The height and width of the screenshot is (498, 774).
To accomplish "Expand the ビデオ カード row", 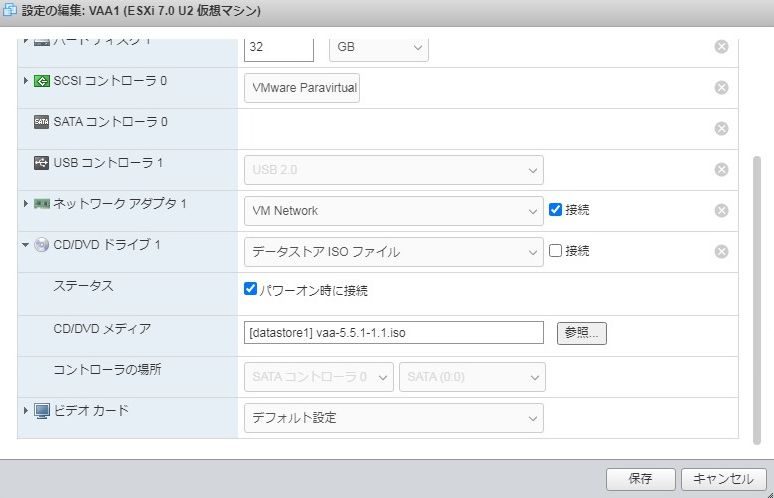I will (x=26, y=410).
